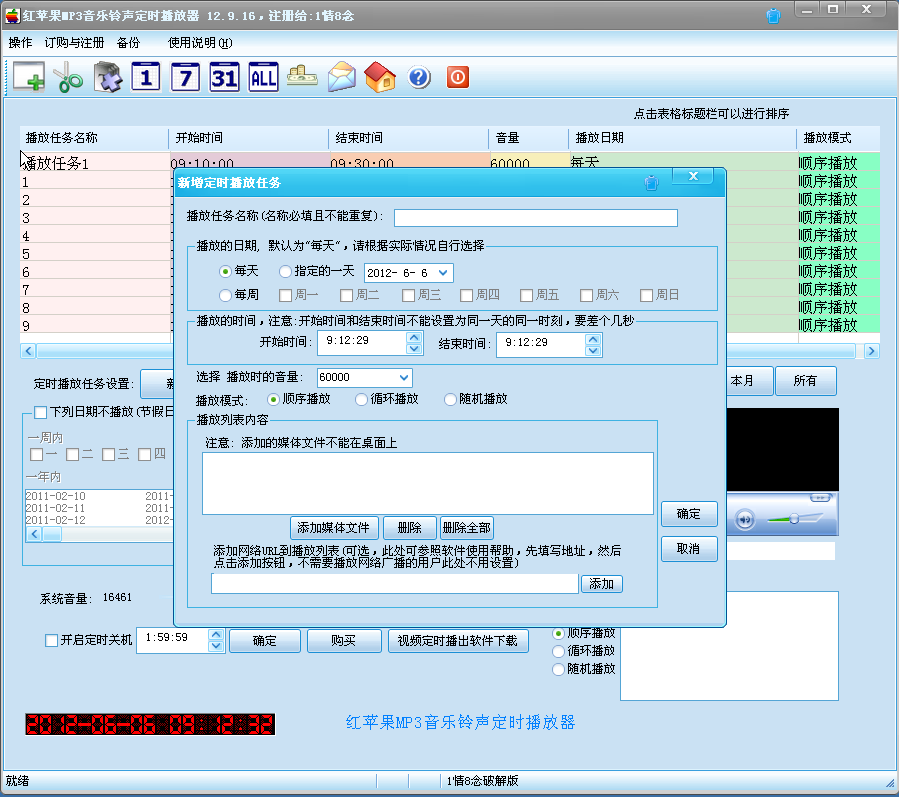Click the 购买 purchase button
The height and width of the screenshot is (797, 899).
click(x=344, y=640)
